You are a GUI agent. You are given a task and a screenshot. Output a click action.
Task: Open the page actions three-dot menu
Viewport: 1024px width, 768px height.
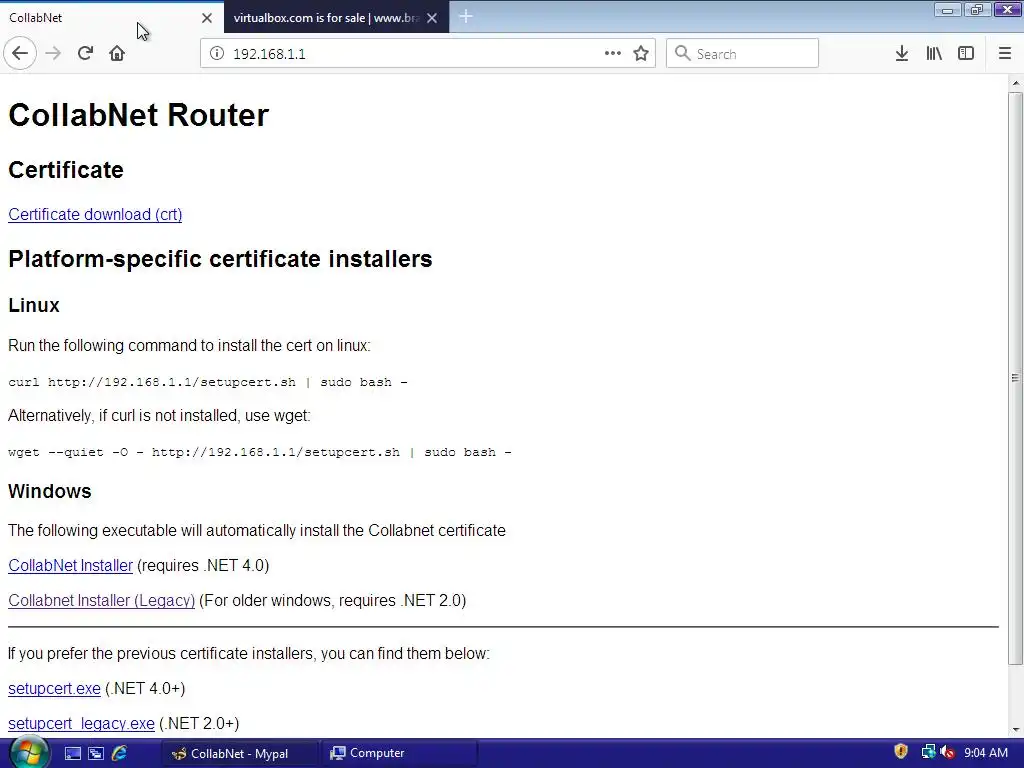613,54
